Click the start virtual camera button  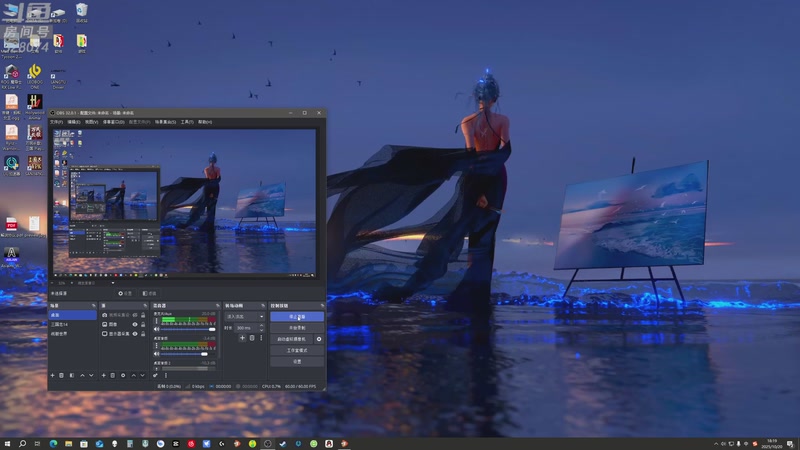[x=292, y=339]
